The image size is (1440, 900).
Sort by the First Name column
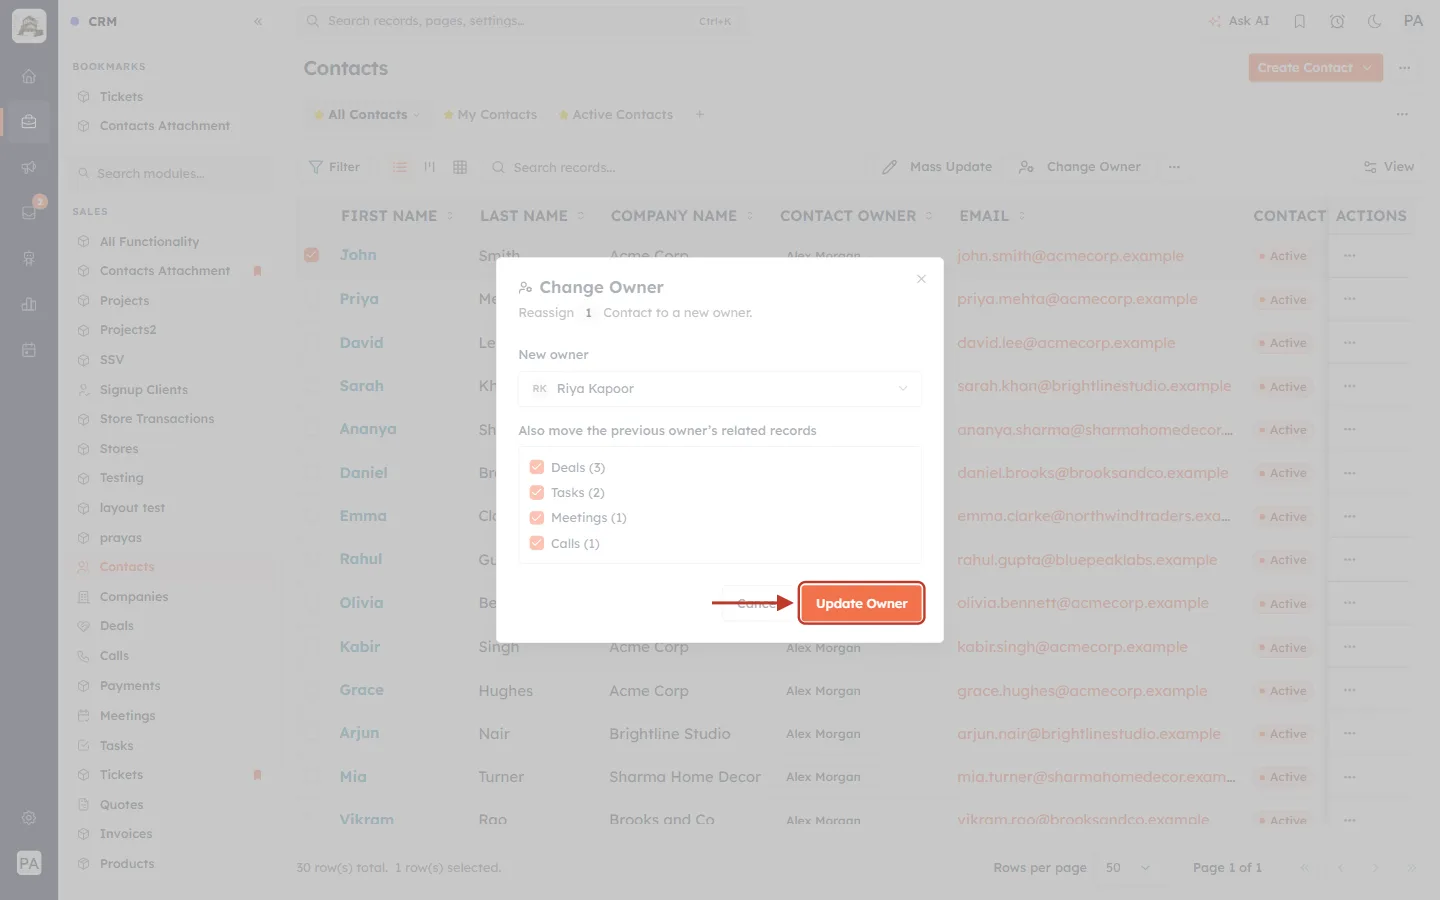pos(397,216)
